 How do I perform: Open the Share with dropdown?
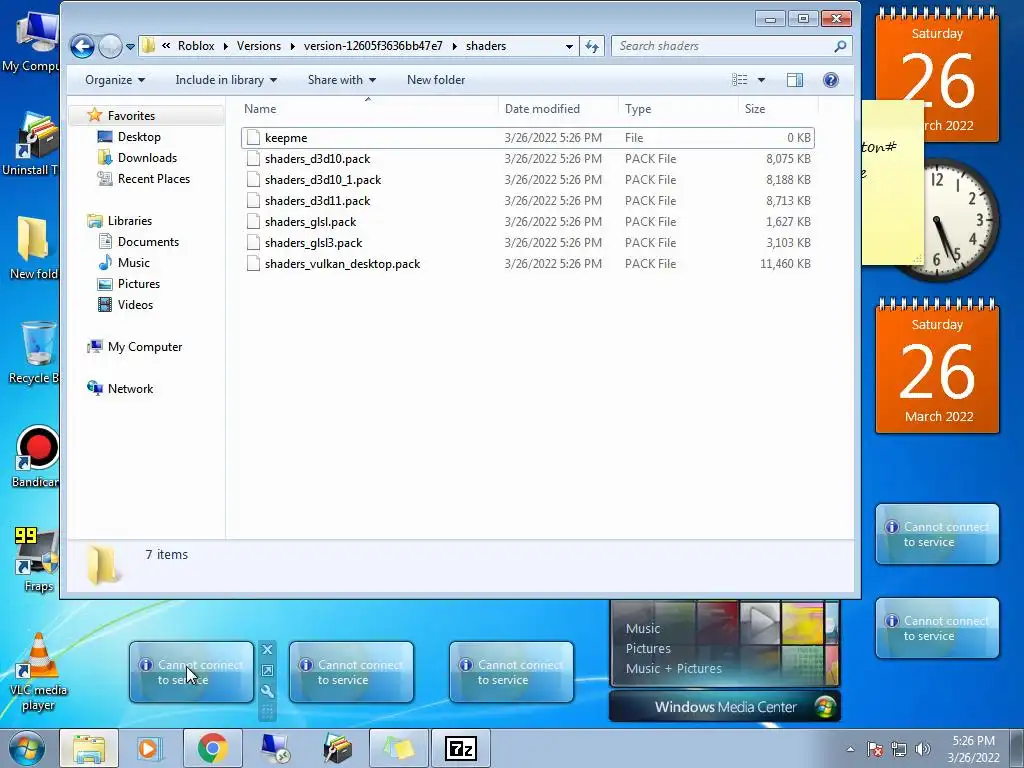[342, 80]
